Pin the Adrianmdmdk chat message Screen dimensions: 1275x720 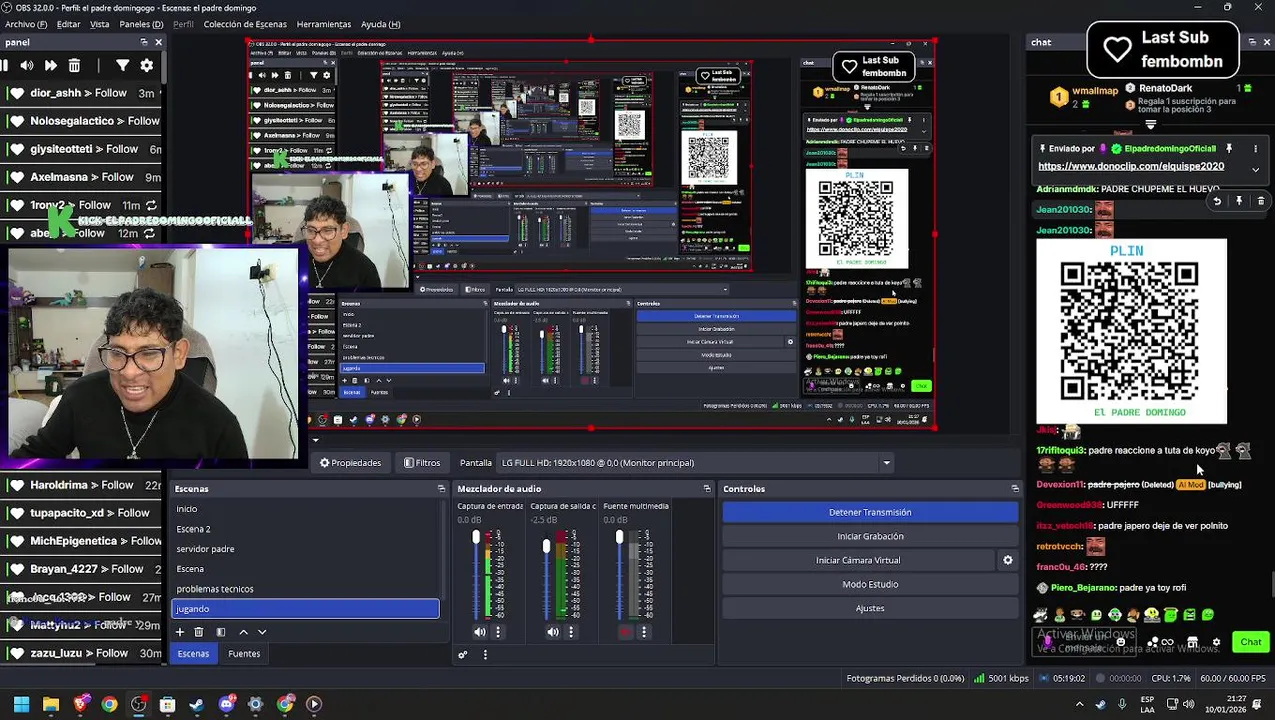click(1239, 201)
